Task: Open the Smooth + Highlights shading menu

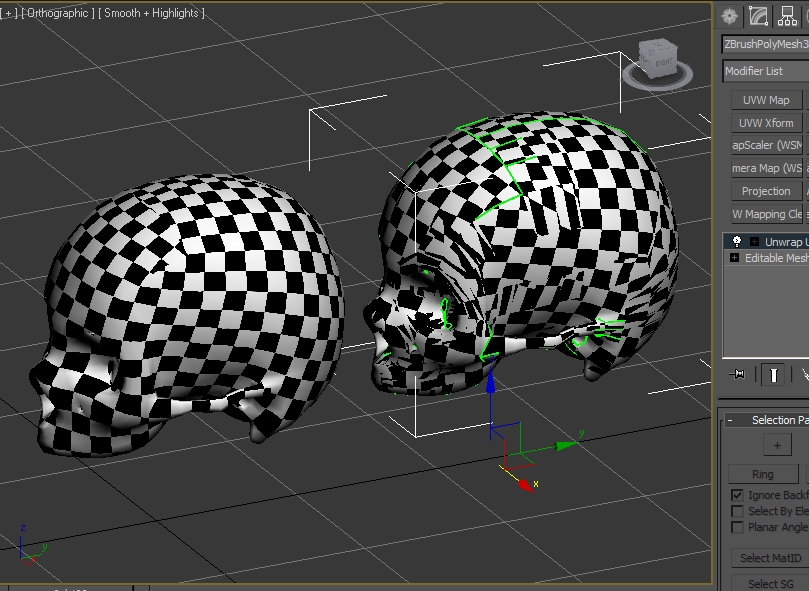Action: [150, 14]
